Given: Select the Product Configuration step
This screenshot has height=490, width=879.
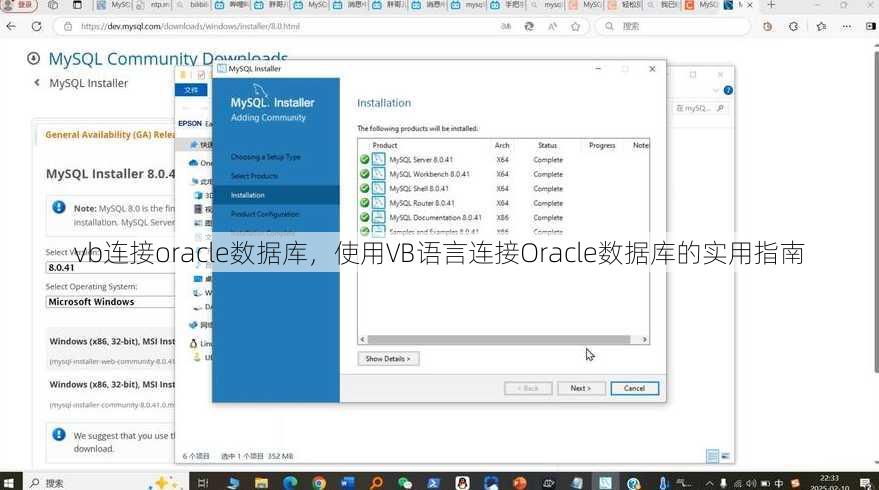Looking at the screenshot, I should pyautogui.click(x=265, y=214).
